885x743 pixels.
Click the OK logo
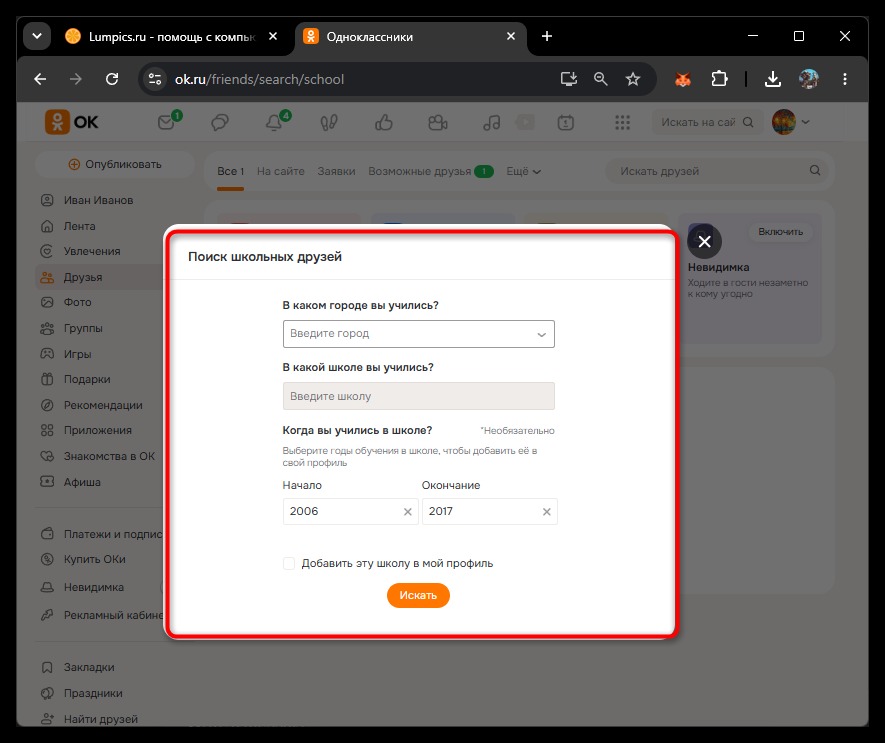72,122
